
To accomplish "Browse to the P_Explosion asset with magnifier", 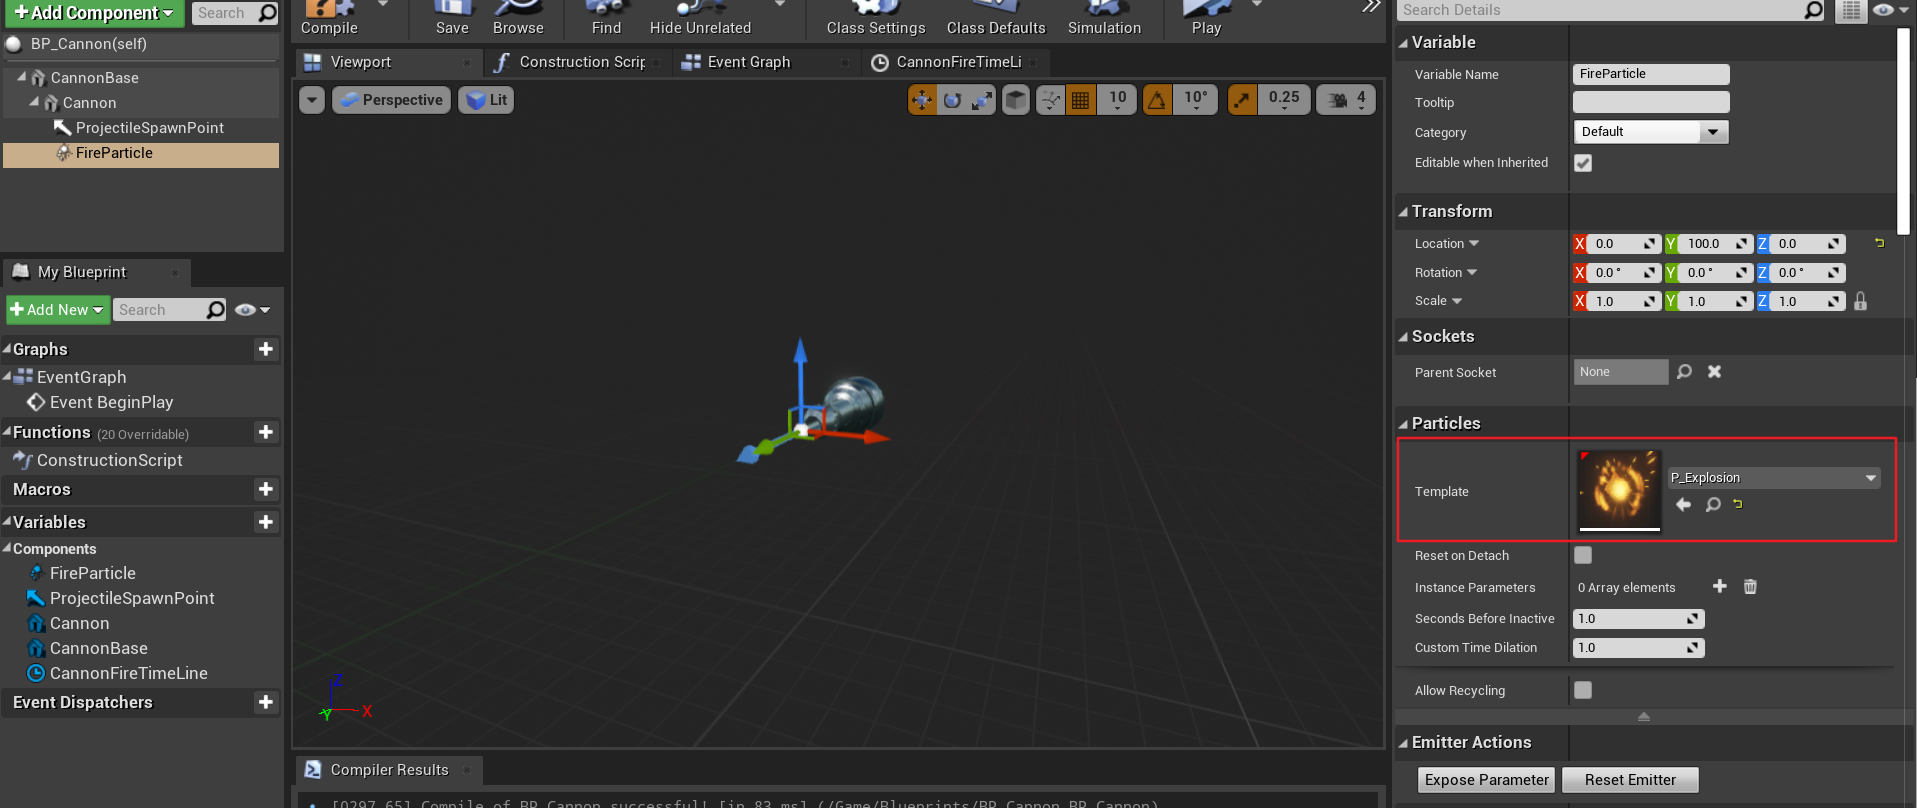I will pyautogui.click(x=1713, y=505).
